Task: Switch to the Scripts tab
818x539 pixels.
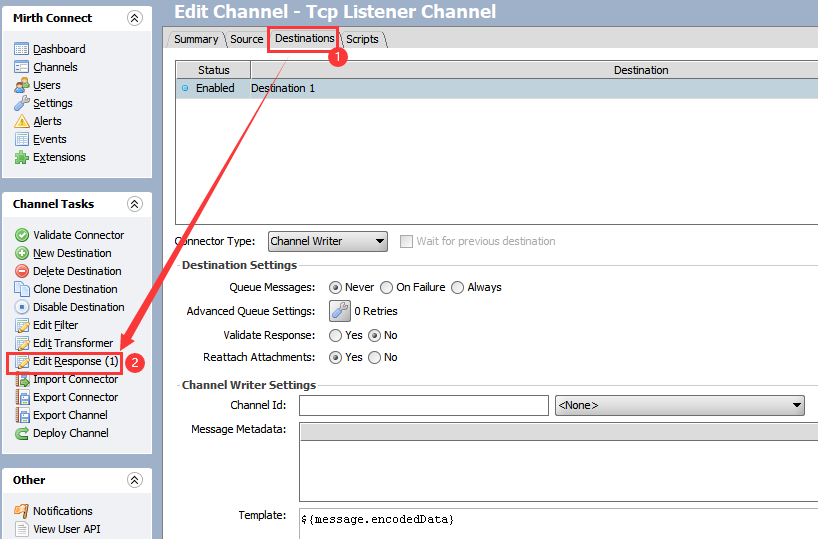Action: pyautogui.click(x=363, y=39)
